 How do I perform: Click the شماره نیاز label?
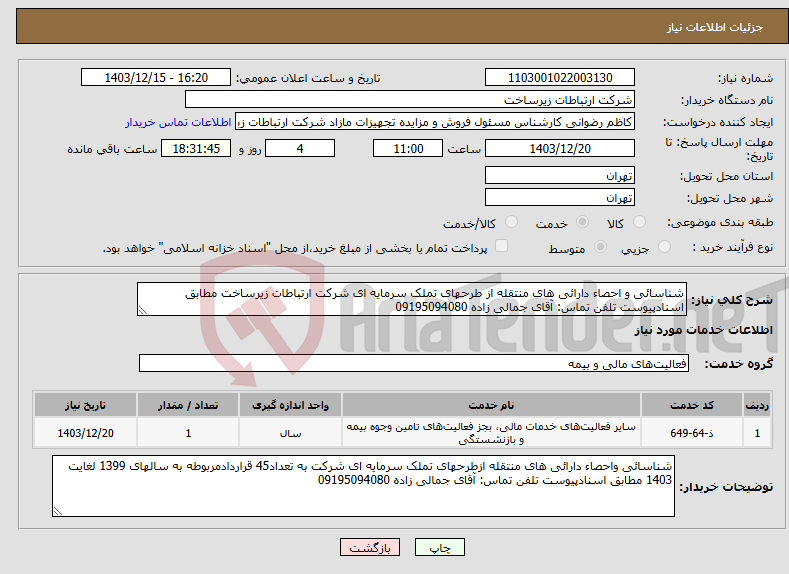click(745, 78)
